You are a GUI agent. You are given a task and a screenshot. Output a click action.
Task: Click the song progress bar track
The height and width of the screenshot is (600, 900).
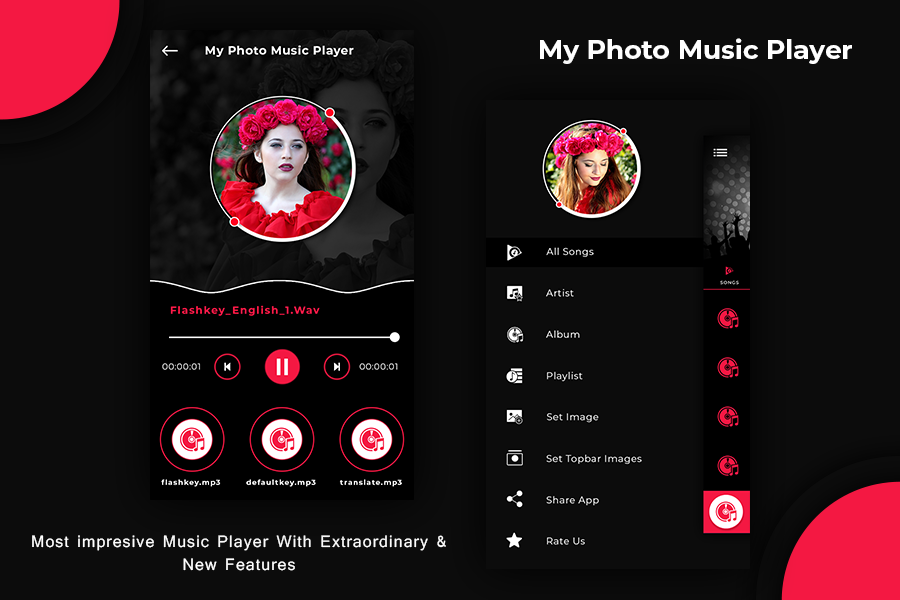[x=282, y=337]
